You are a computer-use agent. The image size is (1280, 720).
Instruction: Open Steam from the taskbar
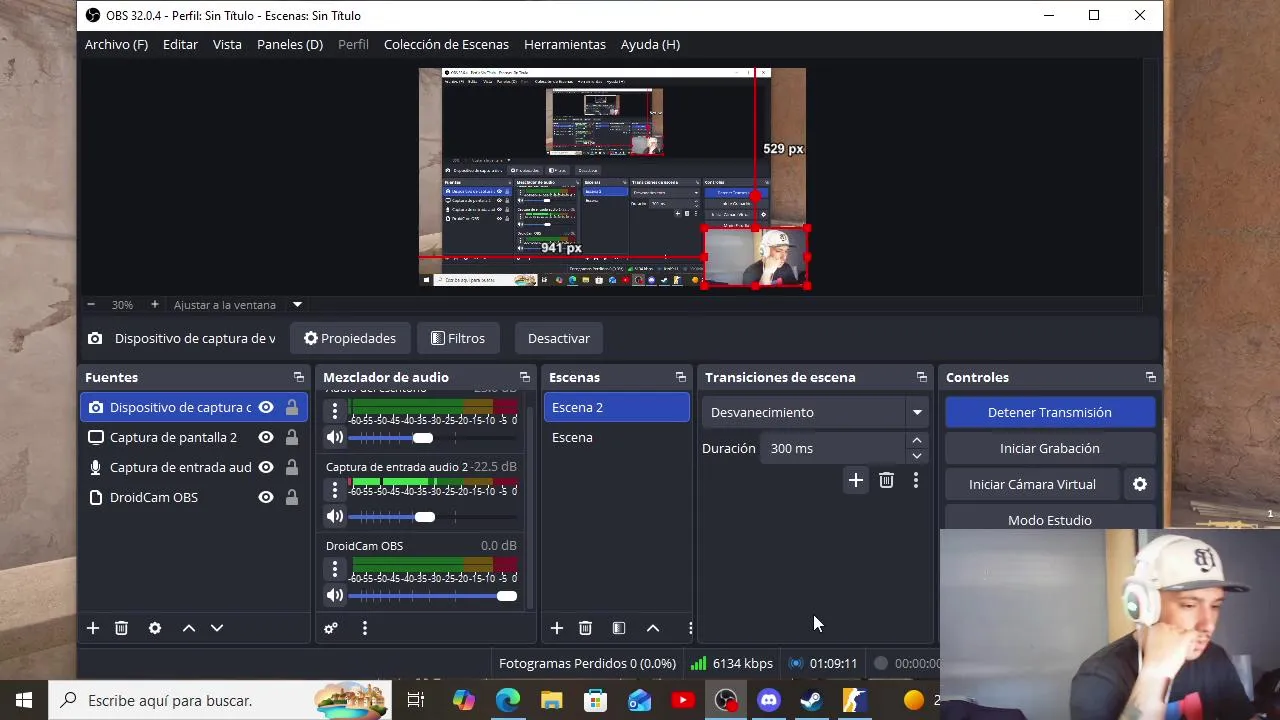[812, 700]
